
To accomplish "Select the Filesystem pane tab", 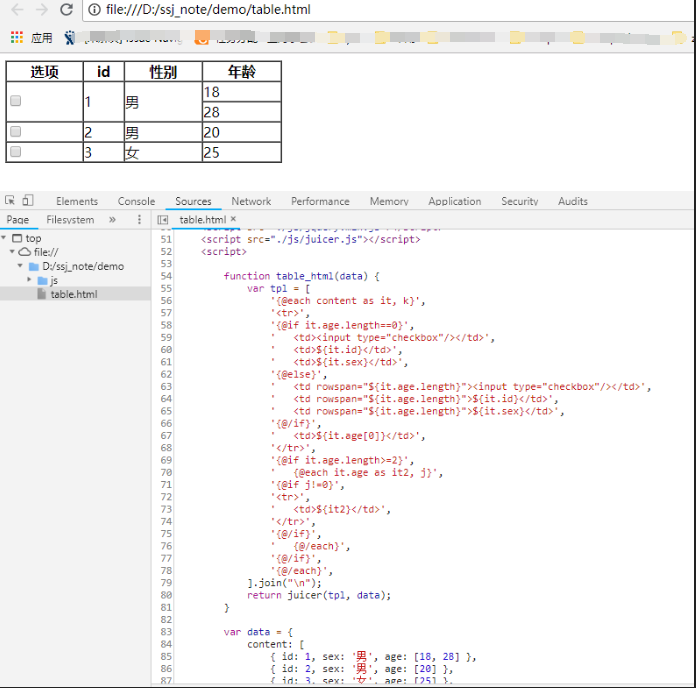I will pyautogui.click(x=70, y=220).
